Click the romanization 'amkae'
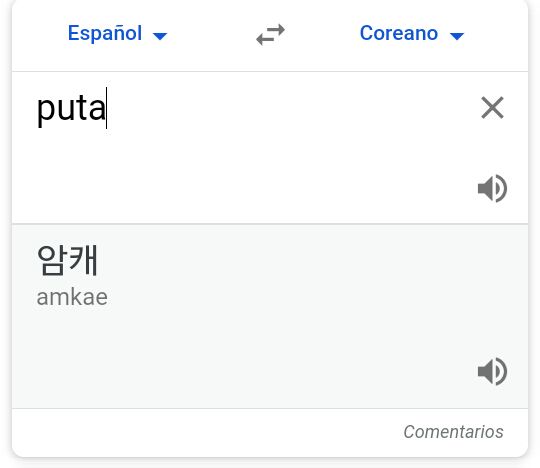Screen dimensions: 540x468 (72, 297)
